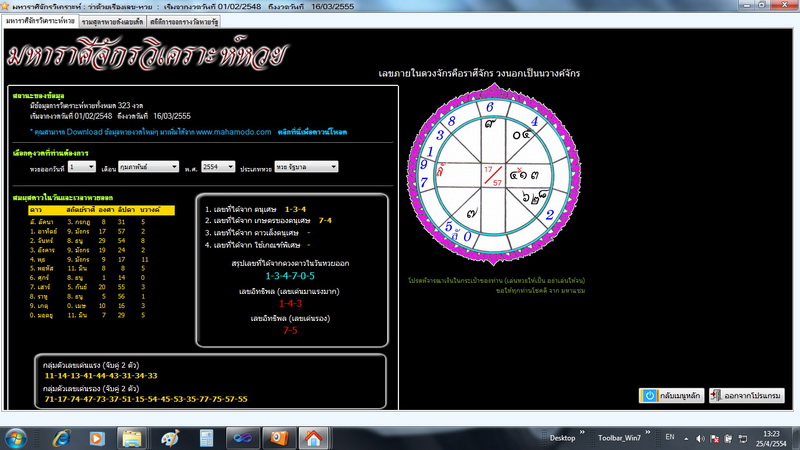Viewport: 800px width, 450px height.
Task: Expand the Desktop toolbar chevron
Action: point(582,433)
